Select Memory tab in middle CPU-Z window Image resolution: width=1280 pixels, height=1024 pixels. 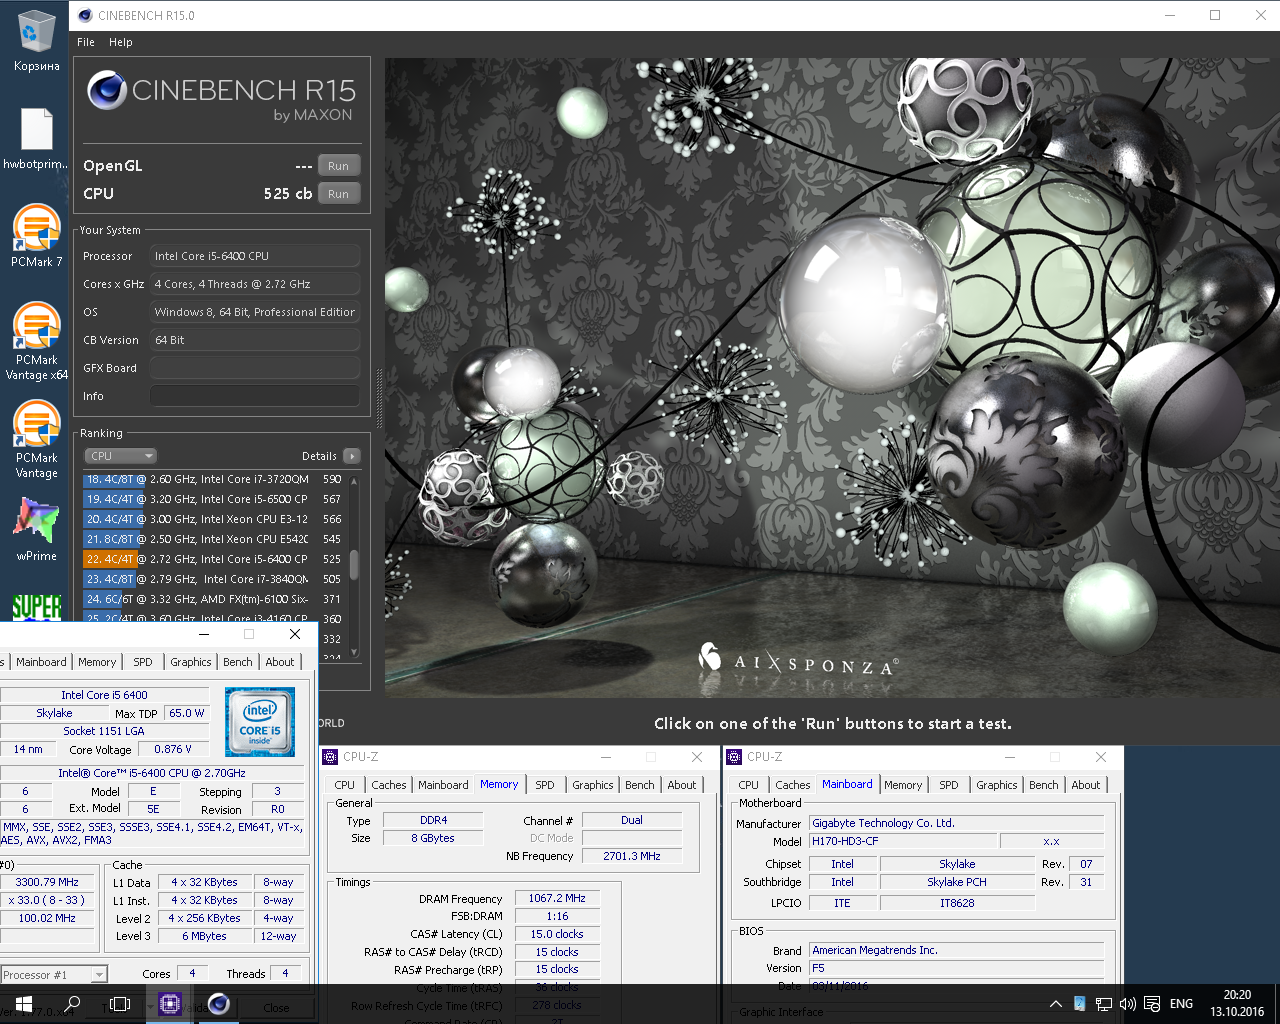coord(499,784)
